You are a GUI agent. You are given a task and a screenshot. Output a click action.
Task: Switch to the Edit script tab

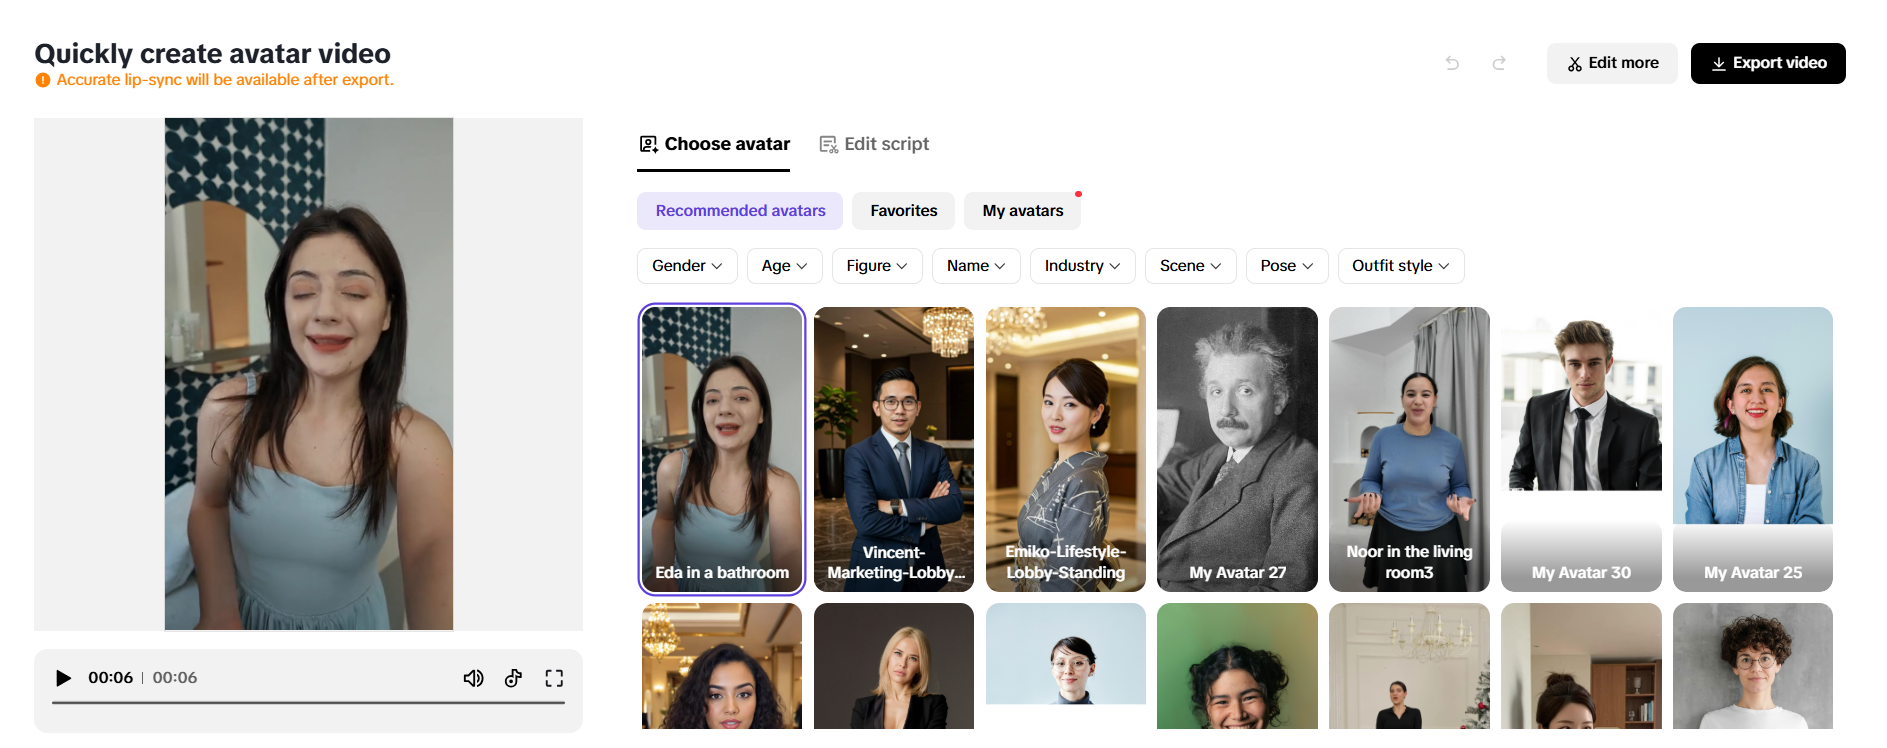click(874, 144)
